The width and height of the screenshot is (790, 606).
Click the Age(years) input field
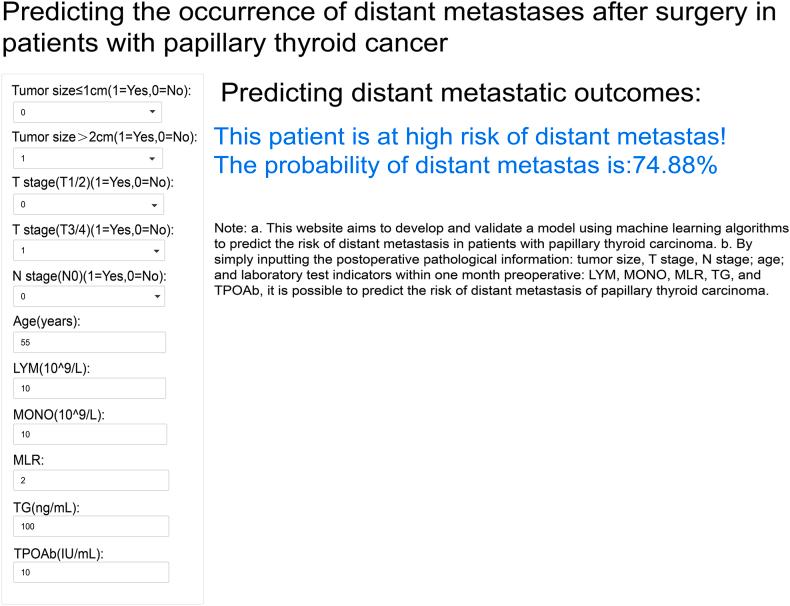[89, 342]
